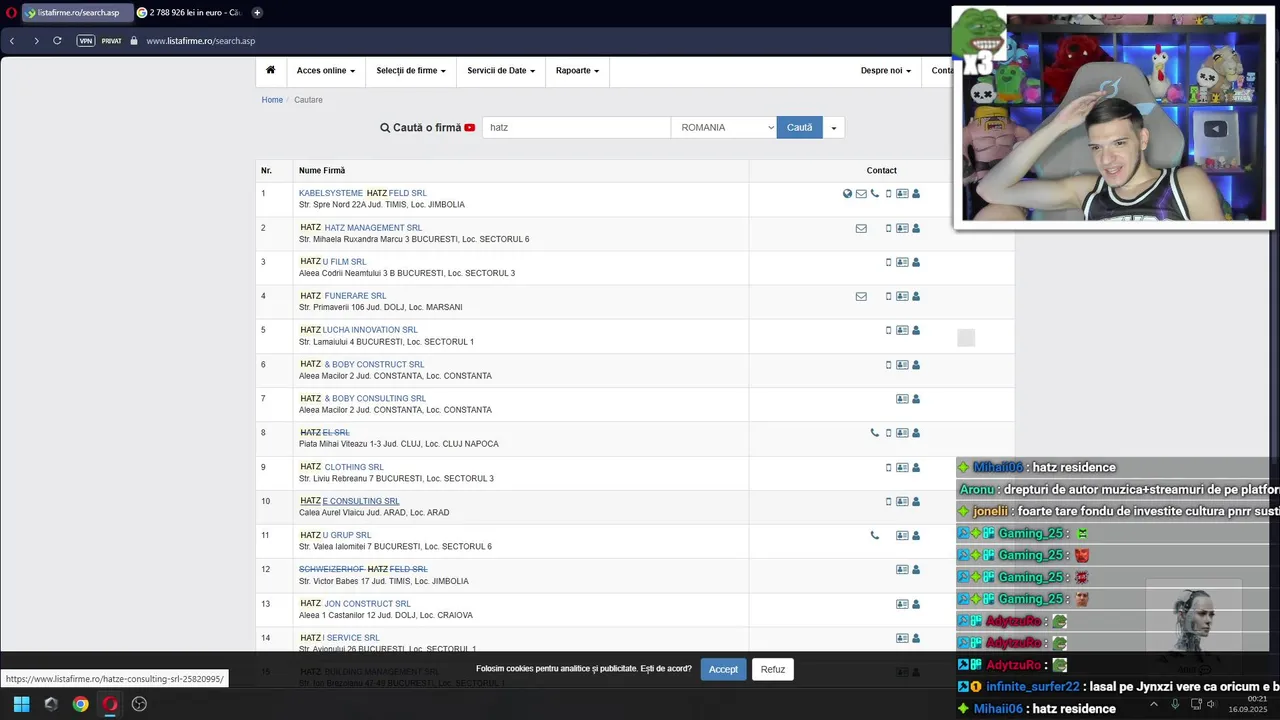This screenshot has height=720, width=1280.
Task: Open HATZLUCHA INNOVATION SRL company link
Action: [359, 330]
